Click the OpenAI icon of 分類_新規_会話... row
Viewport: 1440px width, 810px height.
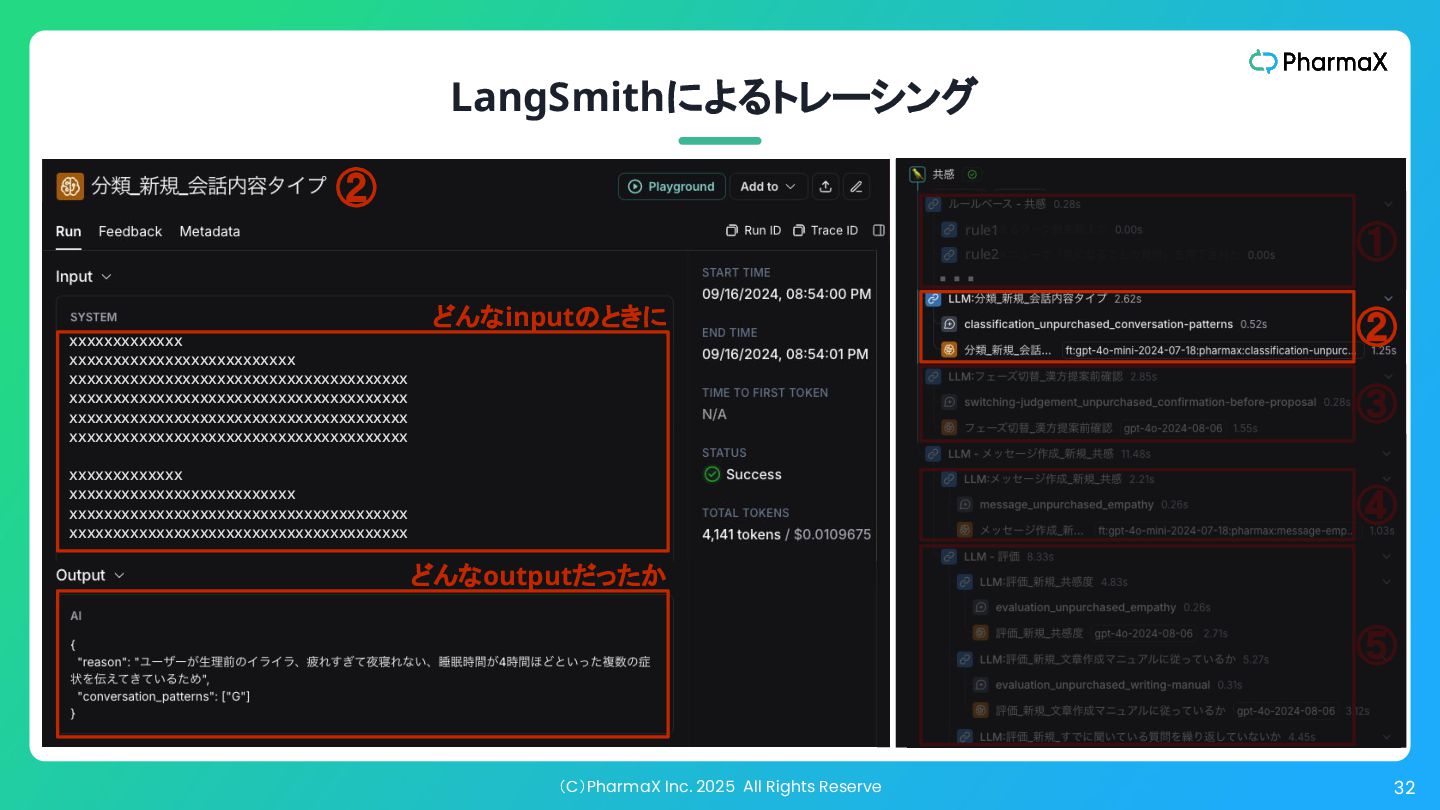coord(950,350)
